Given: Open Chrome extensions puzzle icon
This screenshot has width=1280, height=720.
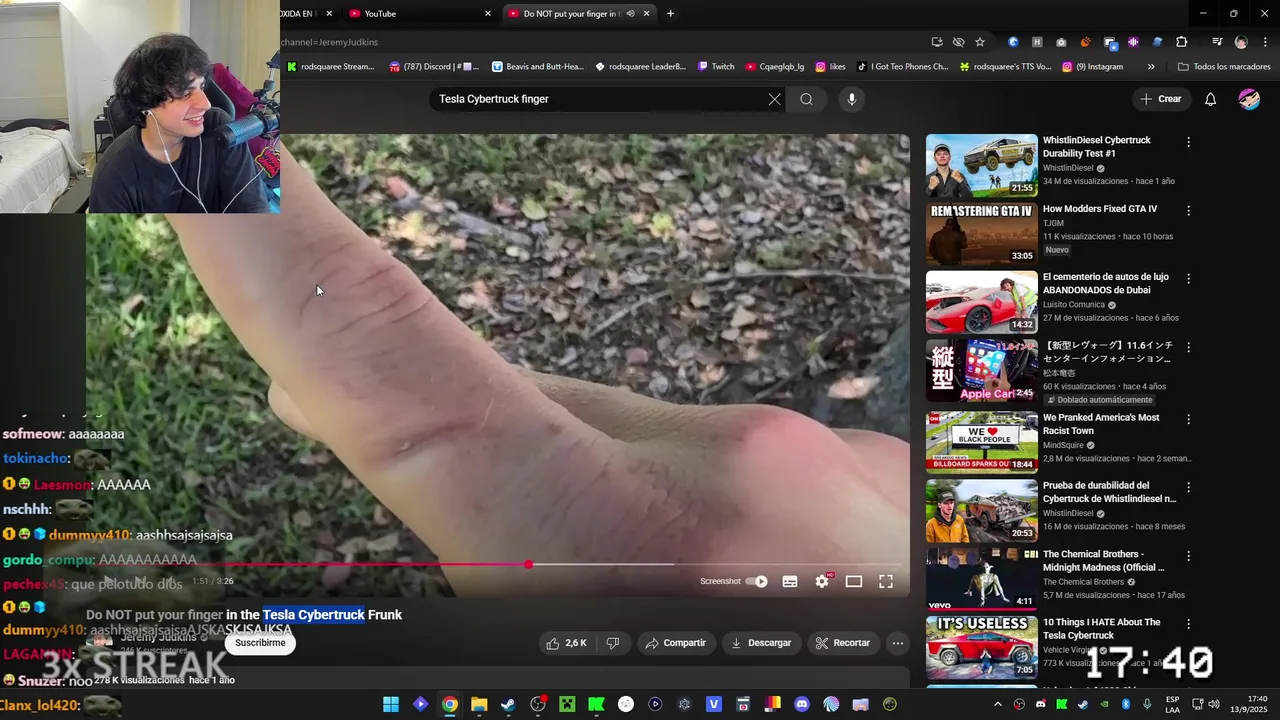Looking at the screenshot, I should tap(1182, 42).
